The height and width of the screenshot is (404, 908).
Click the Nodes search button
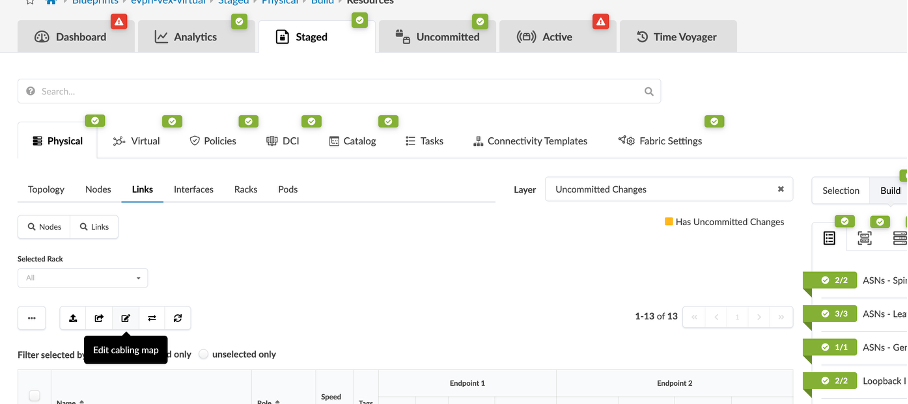tap(42, 227)
